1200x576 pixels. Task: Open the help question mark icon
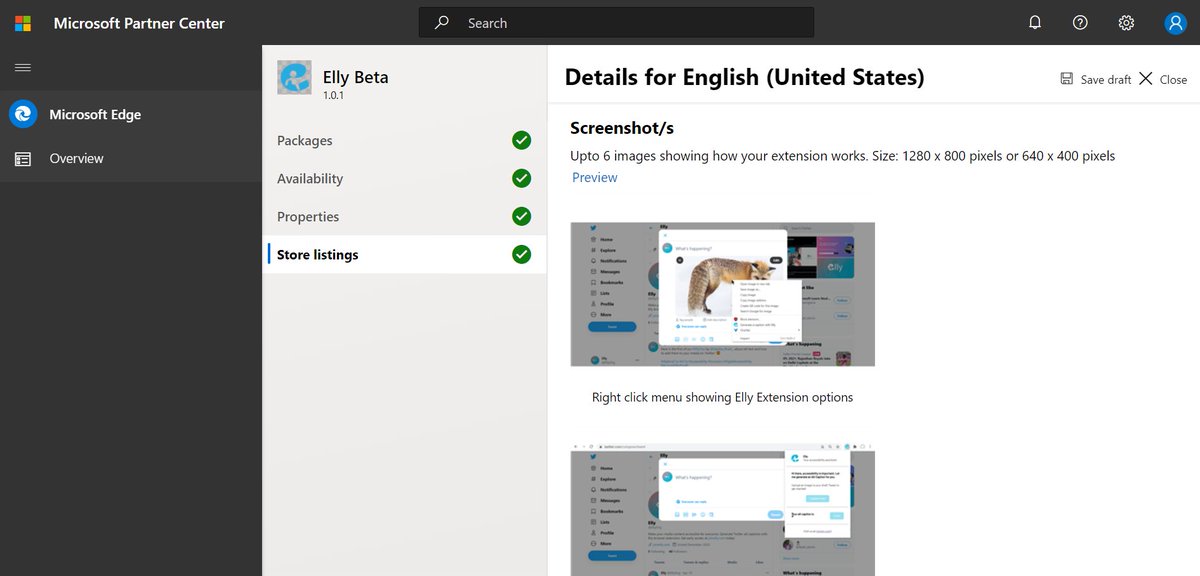coord(1080,23)
